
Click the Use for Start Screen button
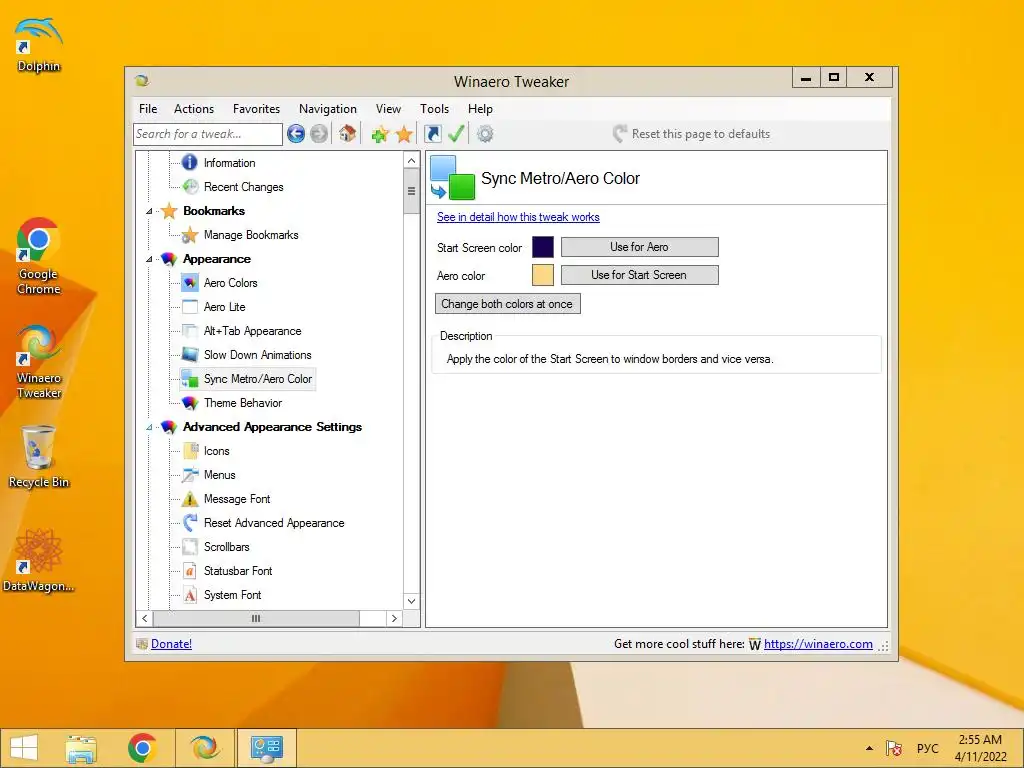click(639, 275)
